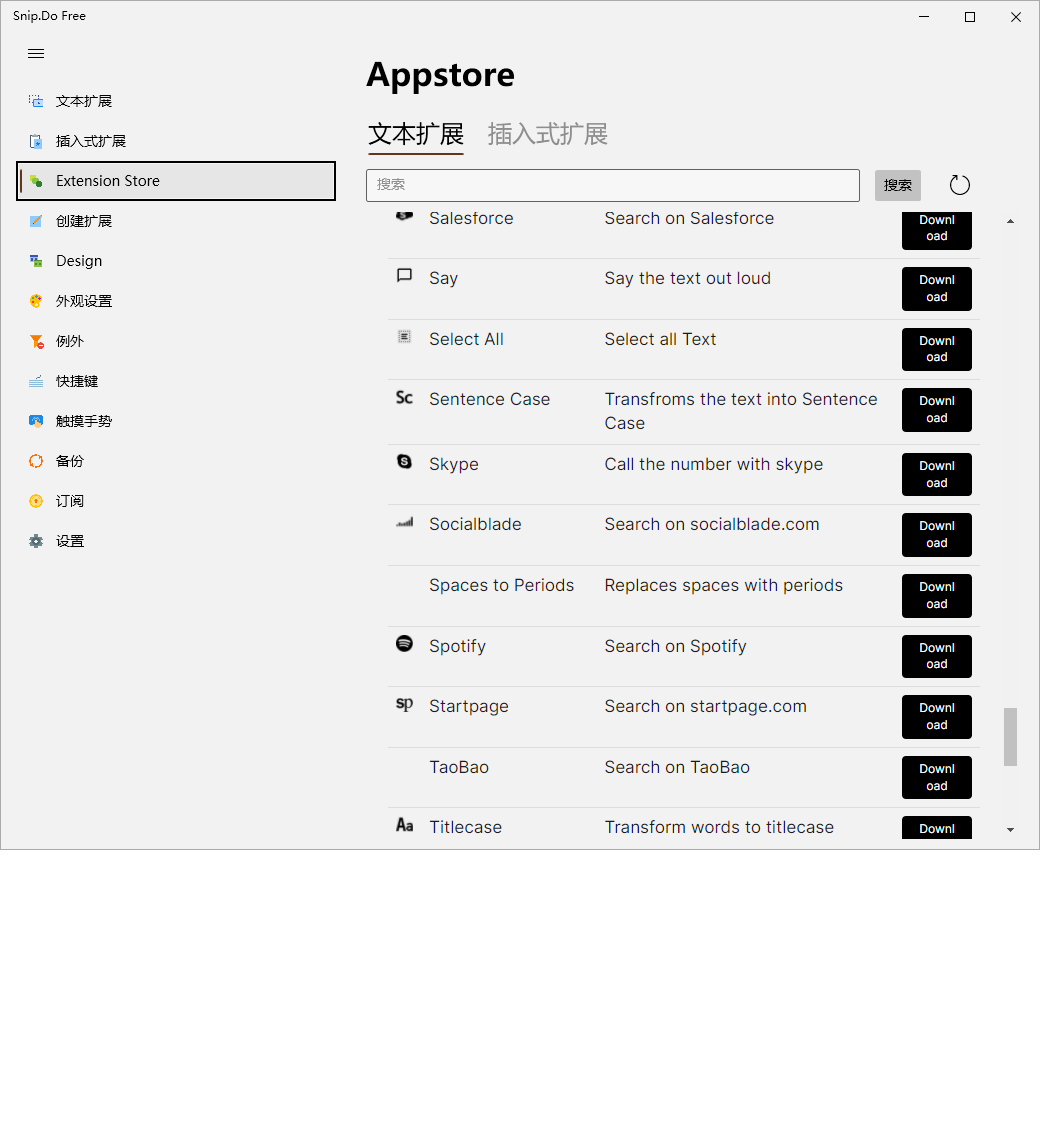The image size is (1040, 1124).
Task: Click 'Say the text out loud' description
Action: [x=687, y=278]
